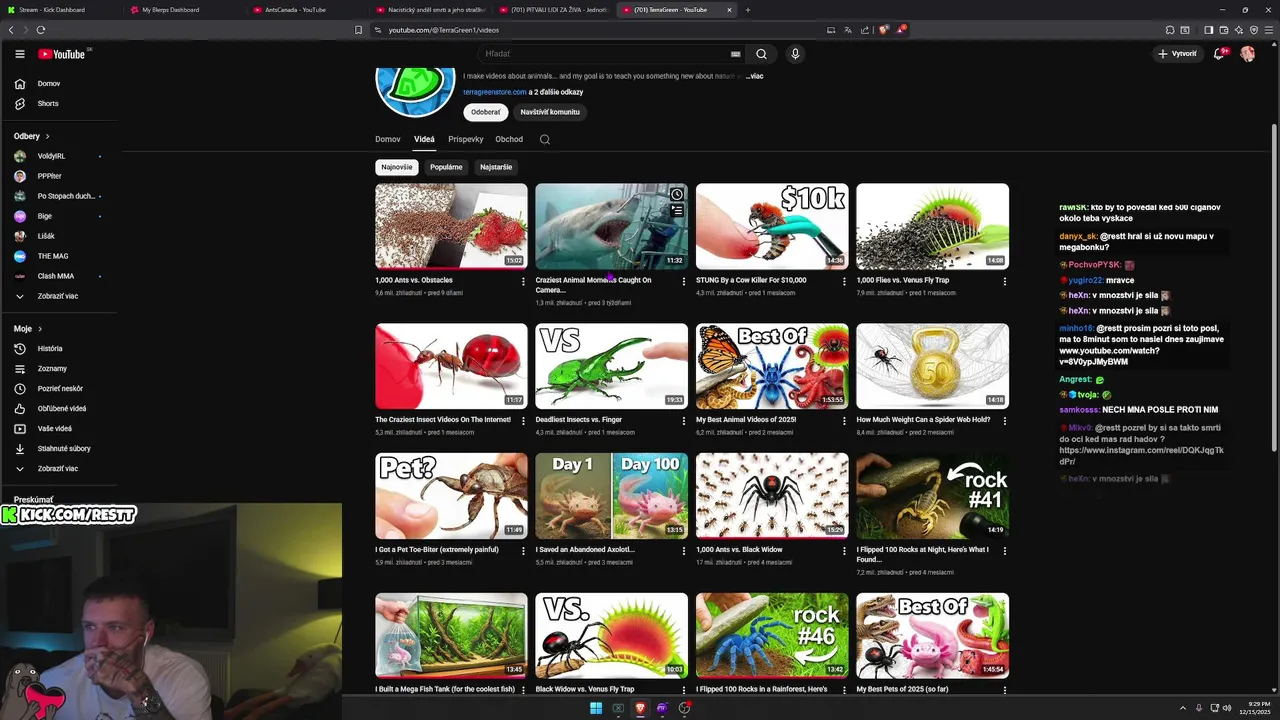Open the youtube.com/watch link in chat message
The image size is (1280, 720).
[x=1109, y=357]
